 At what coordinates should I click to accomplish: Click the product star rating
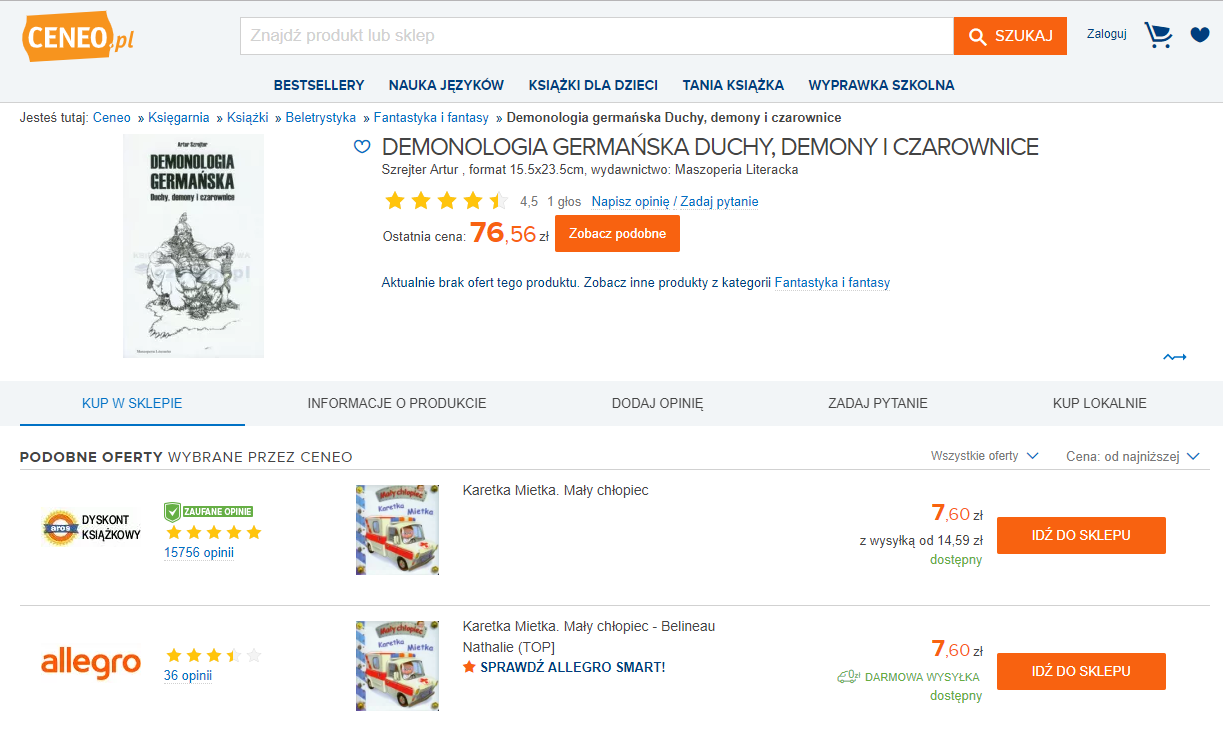point(446,201)
